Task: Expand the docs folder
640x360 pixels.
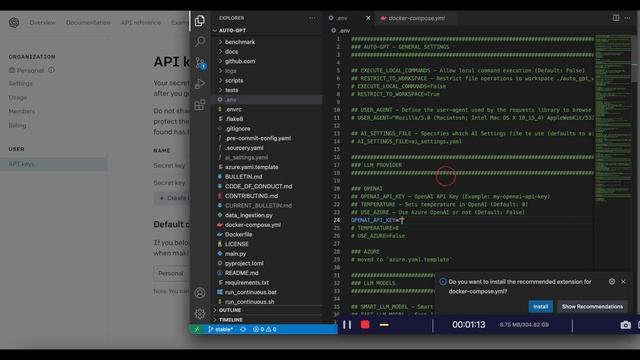Action: click(231, 51)
